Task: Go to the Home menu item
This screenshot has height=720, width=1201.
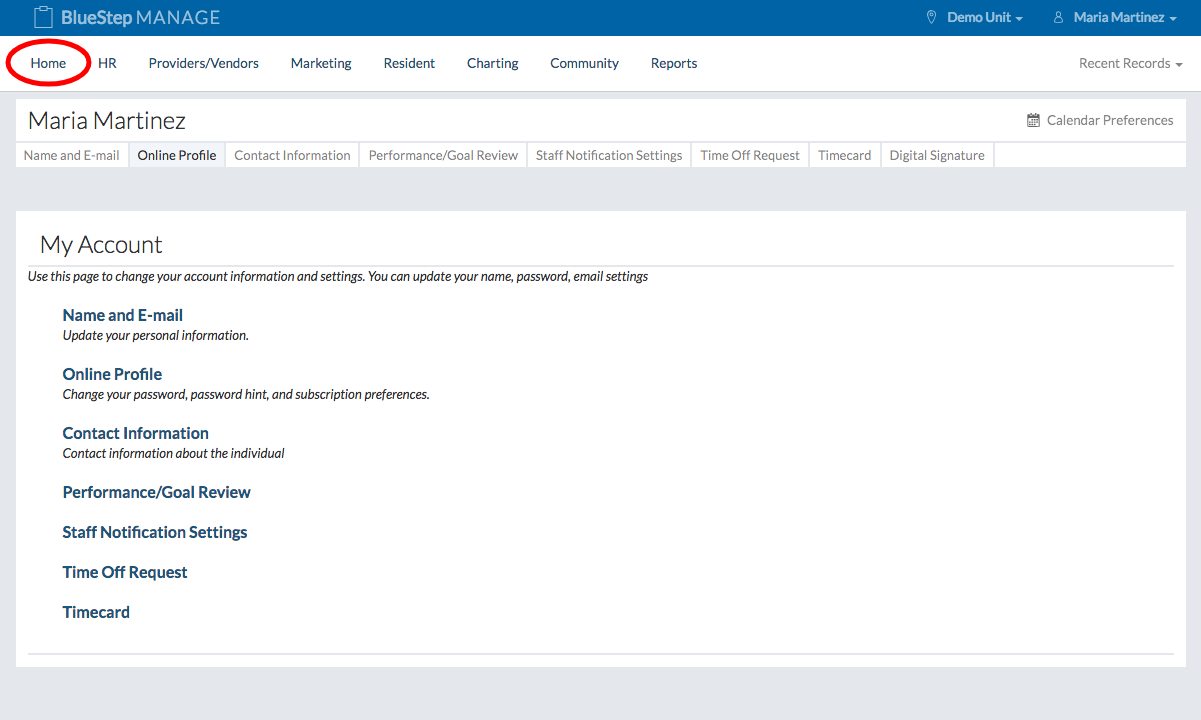Action: [x=48, y=63]
